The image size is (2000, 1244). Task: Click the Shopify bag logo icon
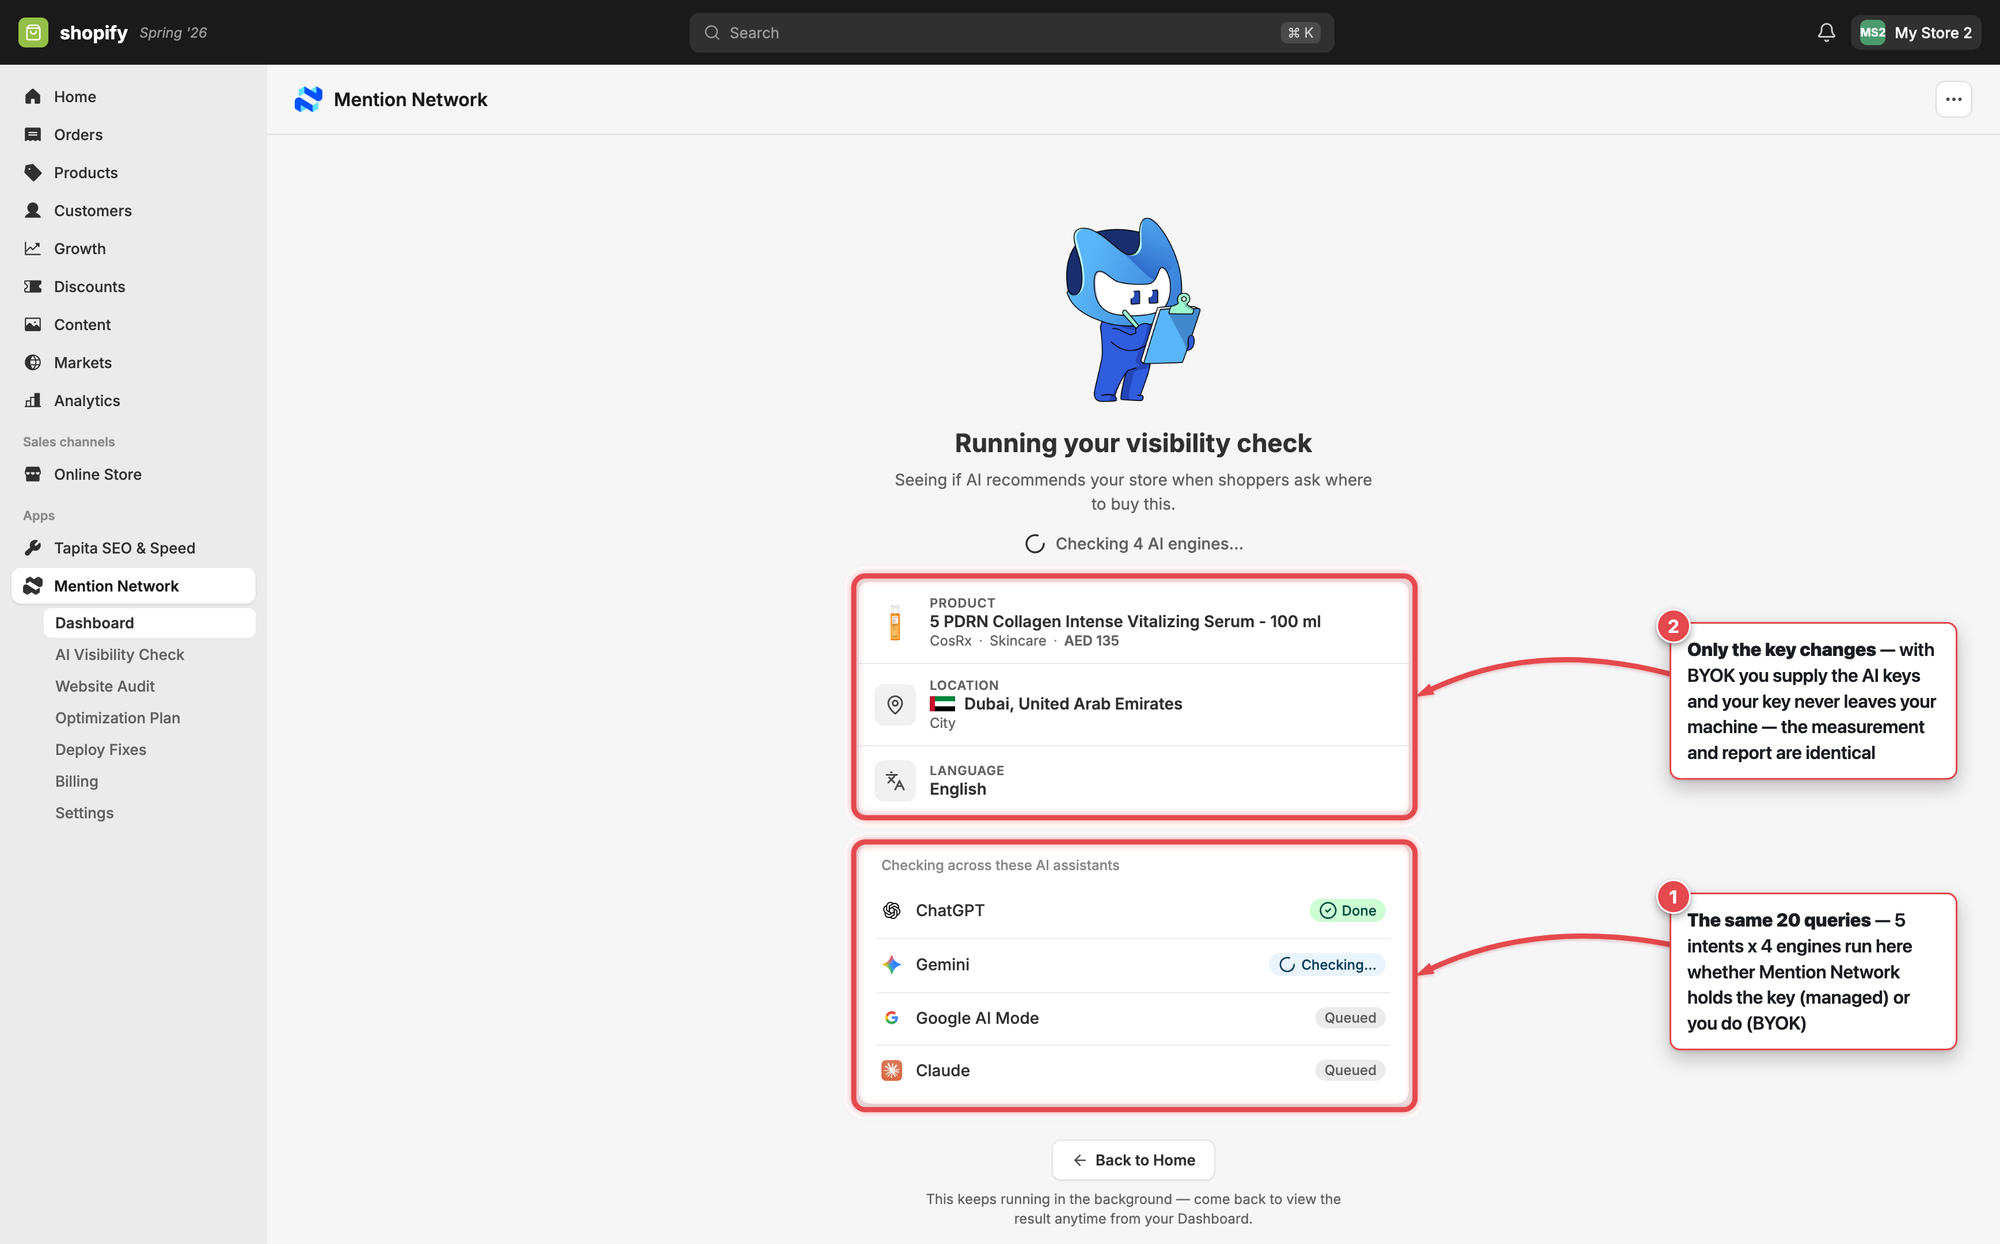click(33, 33)
